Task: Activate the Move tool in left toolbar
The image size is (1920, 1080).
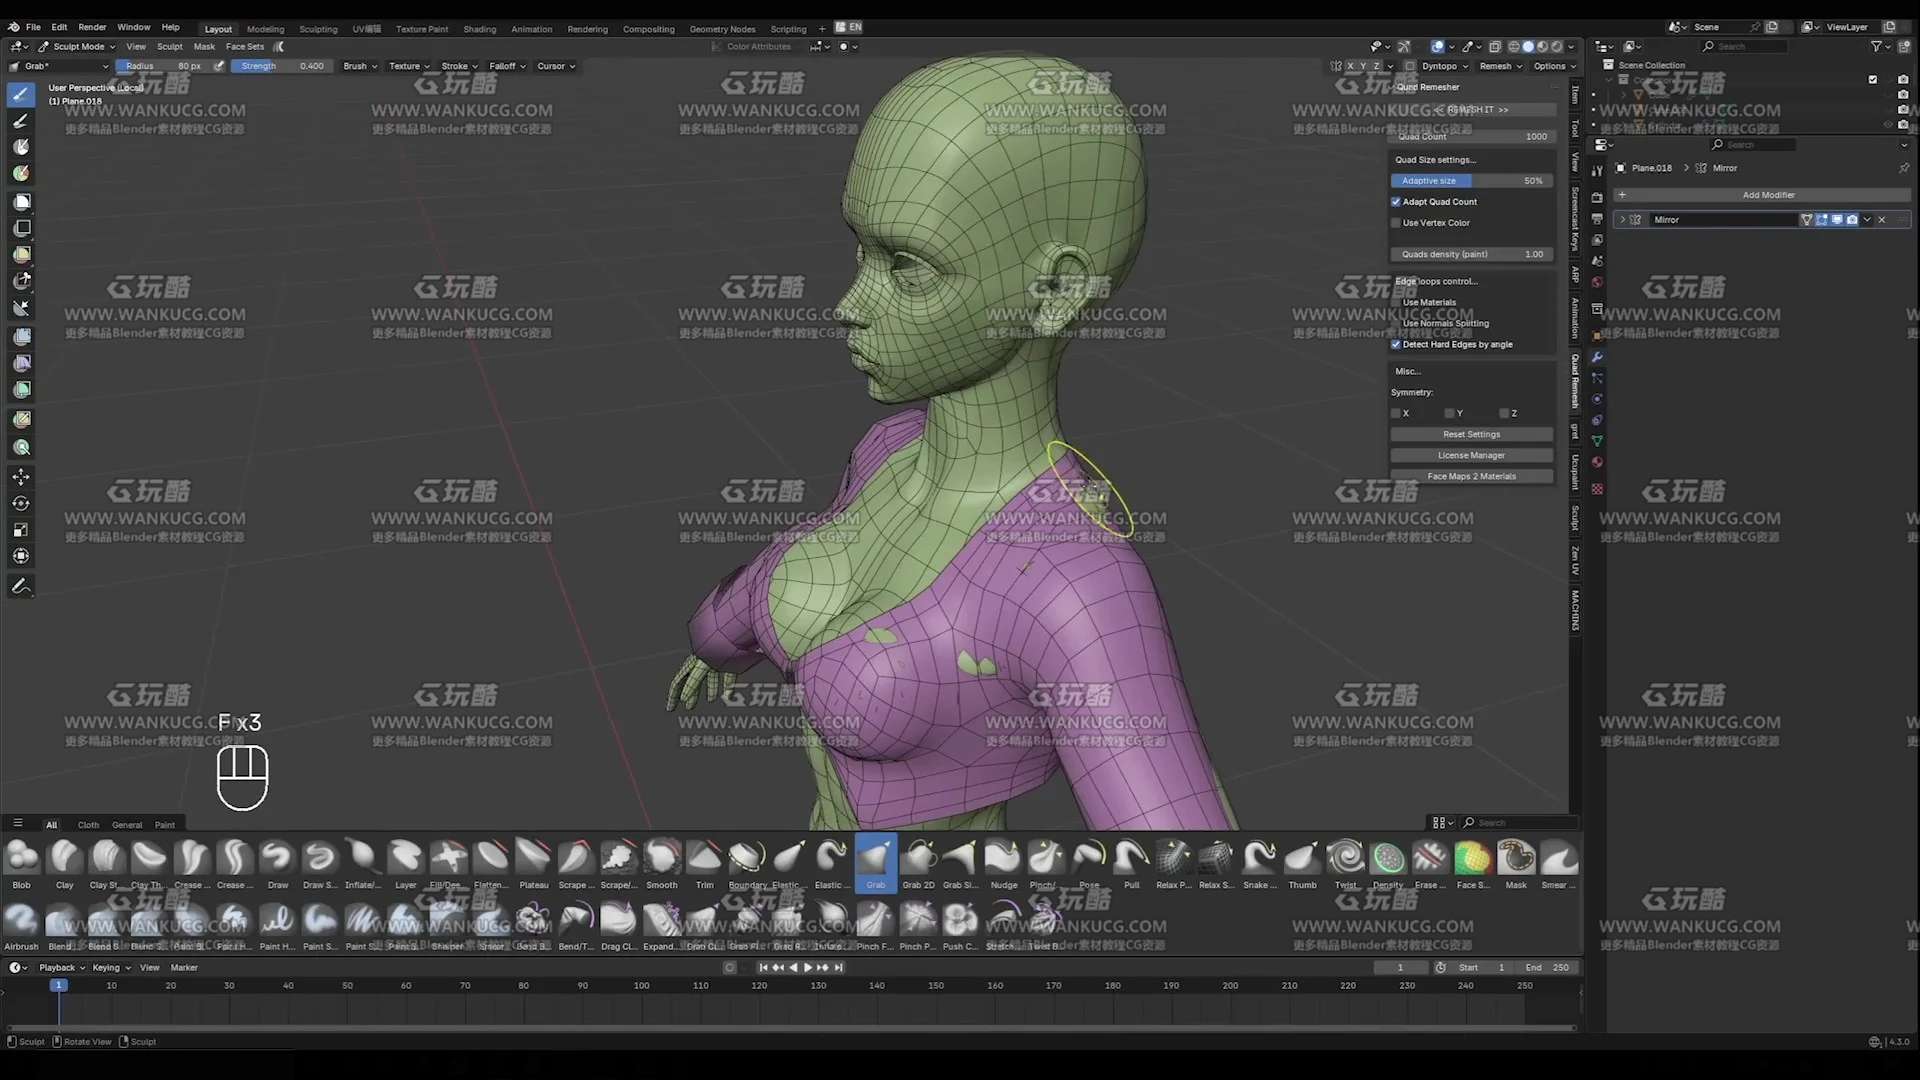Action: pyautogui.click(x=21, y=477)
